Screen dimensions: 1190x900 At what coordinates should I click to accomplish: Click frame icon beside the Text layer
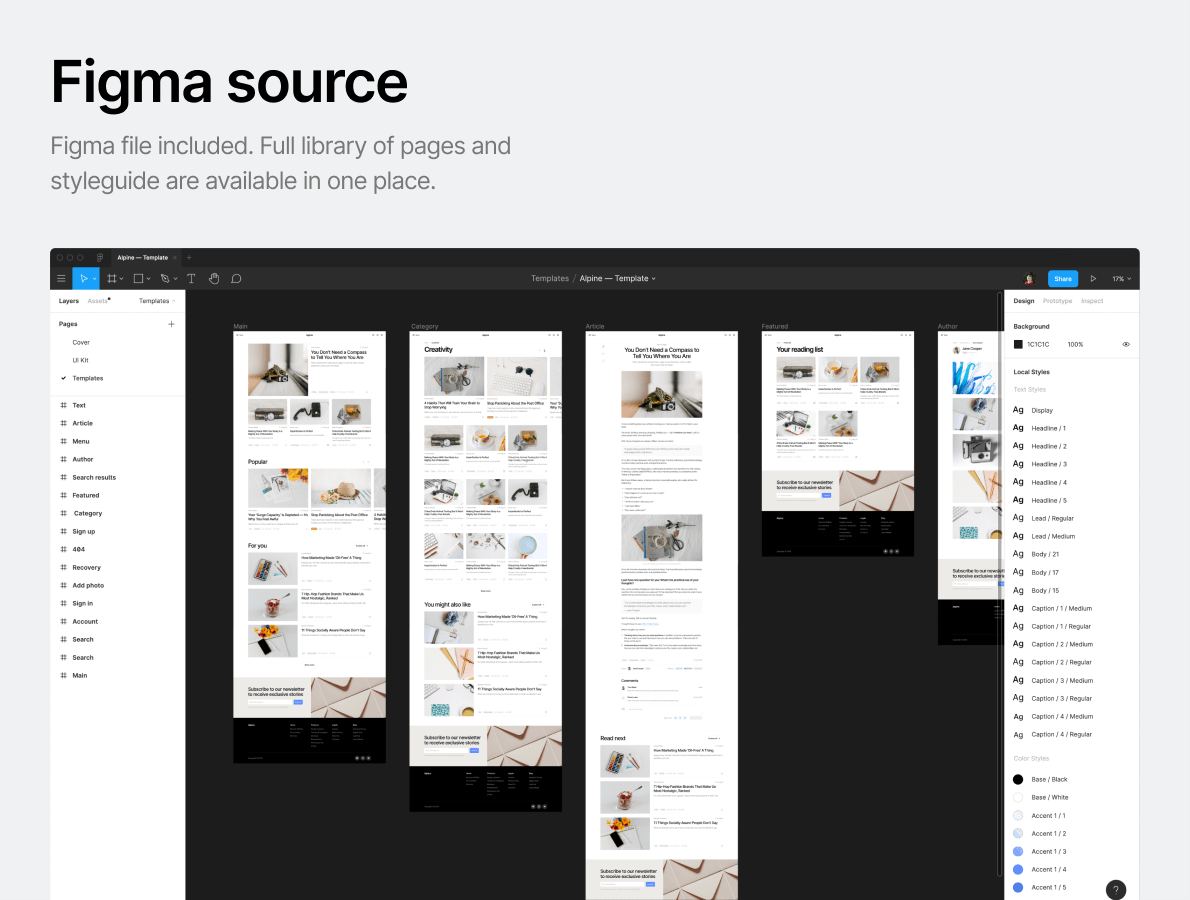pyautogui.click(x=64, y=405)
